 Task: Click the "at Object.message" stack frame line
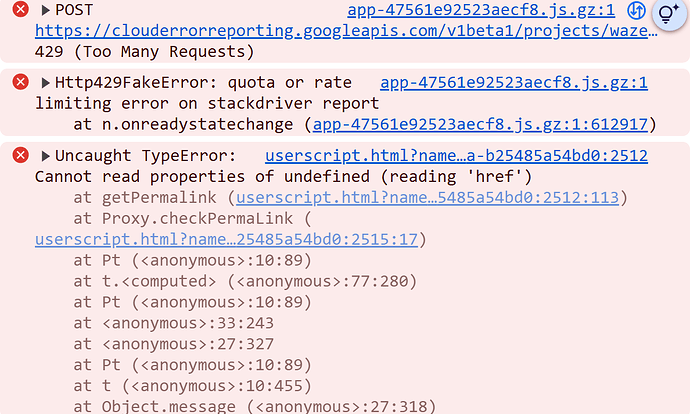pos(254,406)
